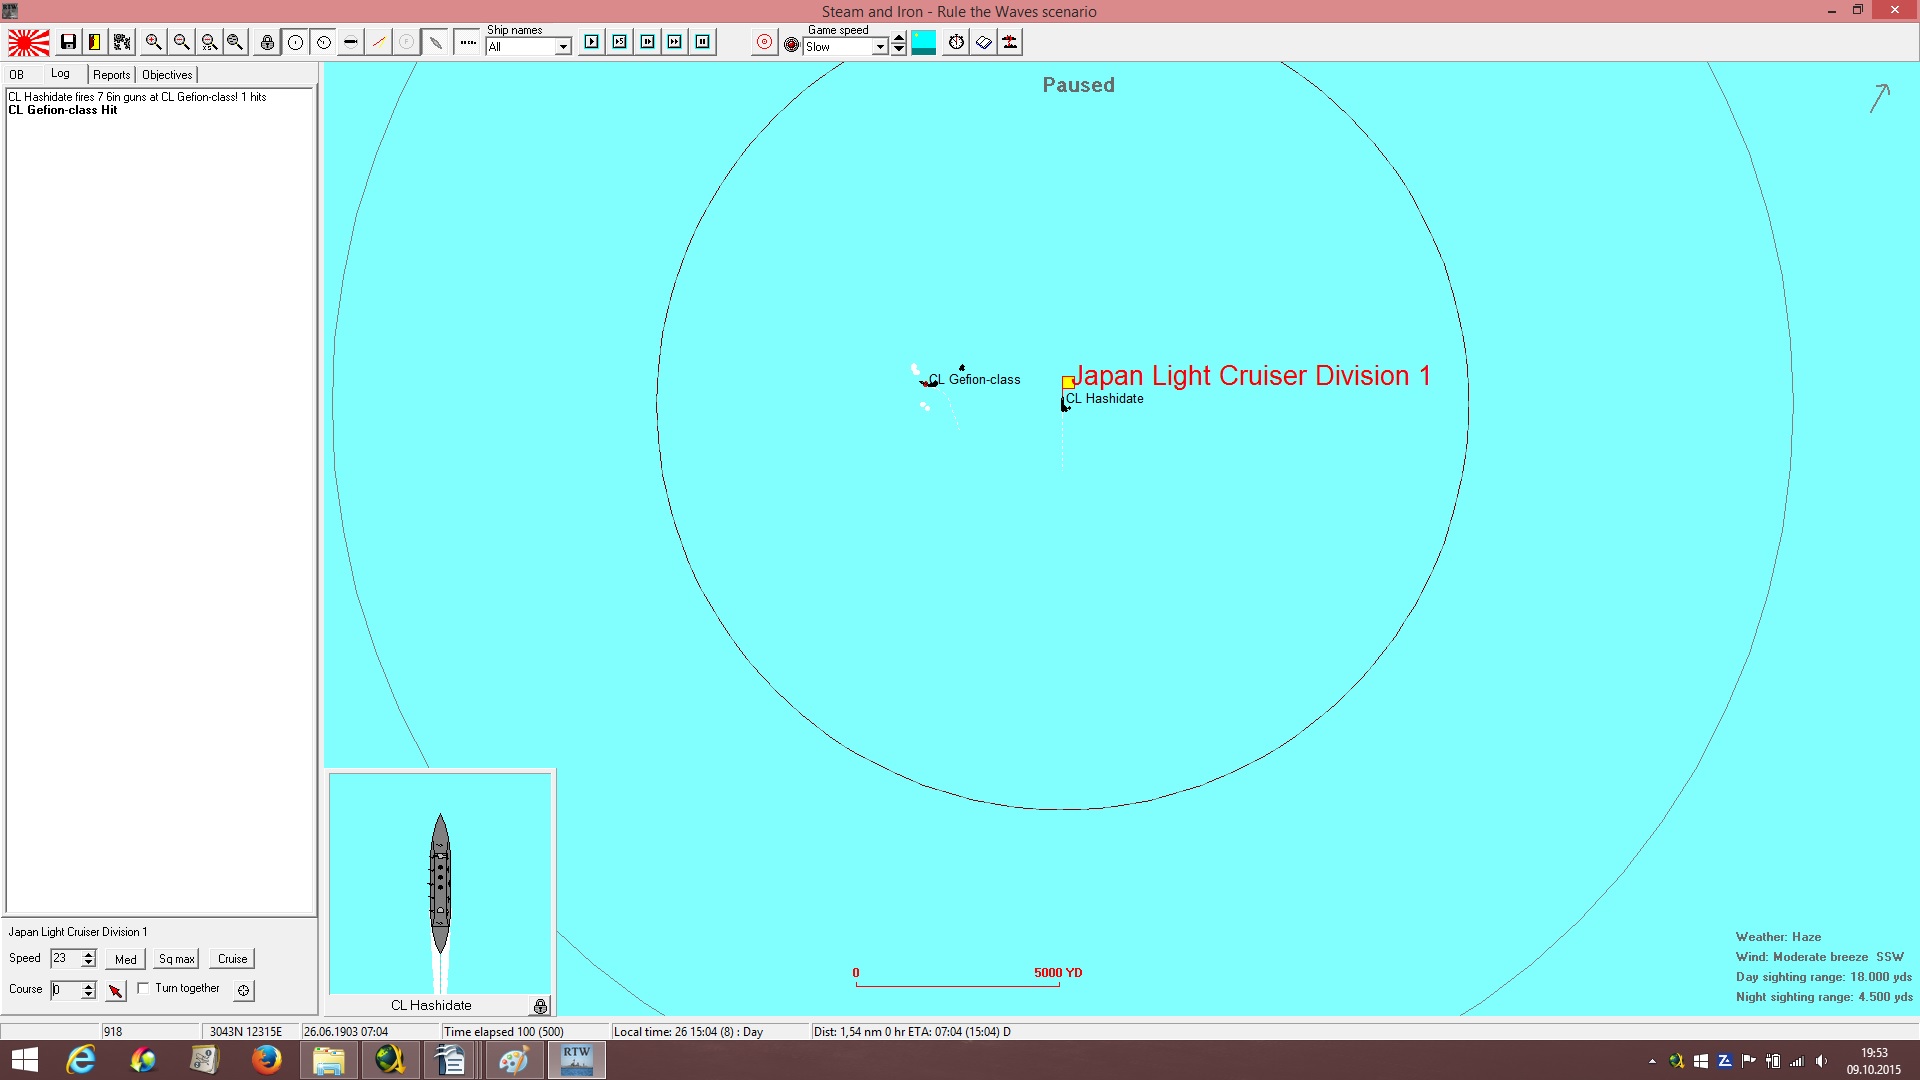
Task: Switch to the Objectives tab
Action: (x=167, y=75)
